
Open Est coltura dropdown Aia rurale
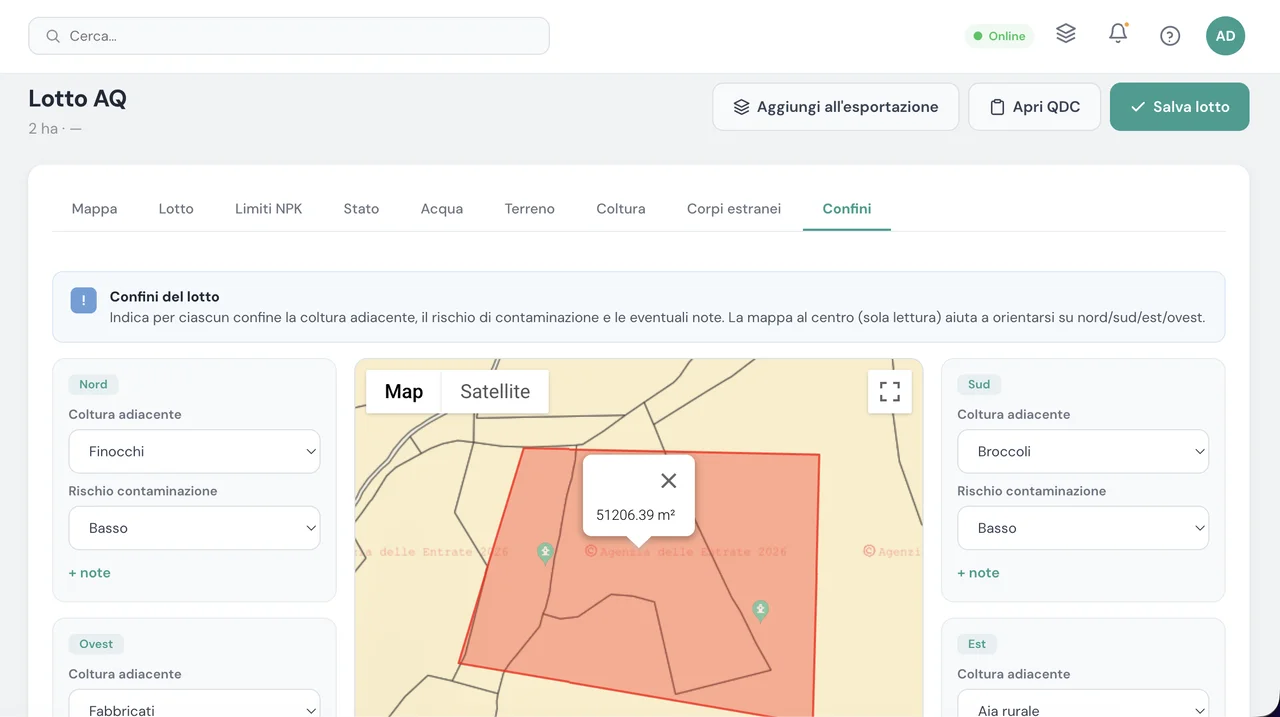click(1083, 704)
